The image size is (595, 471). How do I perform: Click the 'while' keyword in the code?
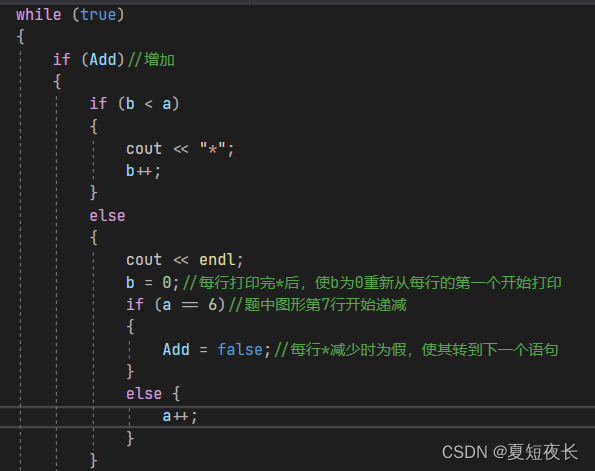(x=38, y=15)
